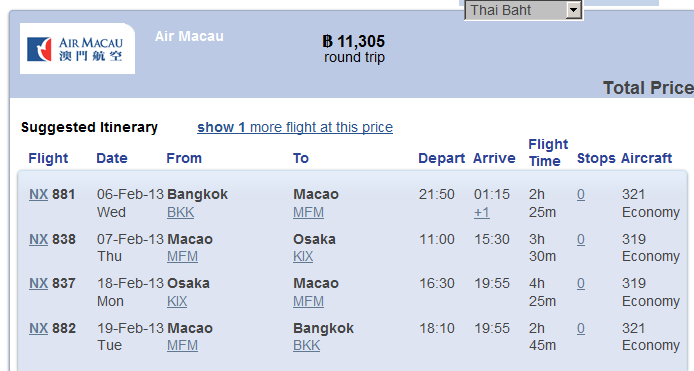Click the ฿ 11,305 round trip price
The width and height of the screenshot is (694, 371).
(354, 49)
